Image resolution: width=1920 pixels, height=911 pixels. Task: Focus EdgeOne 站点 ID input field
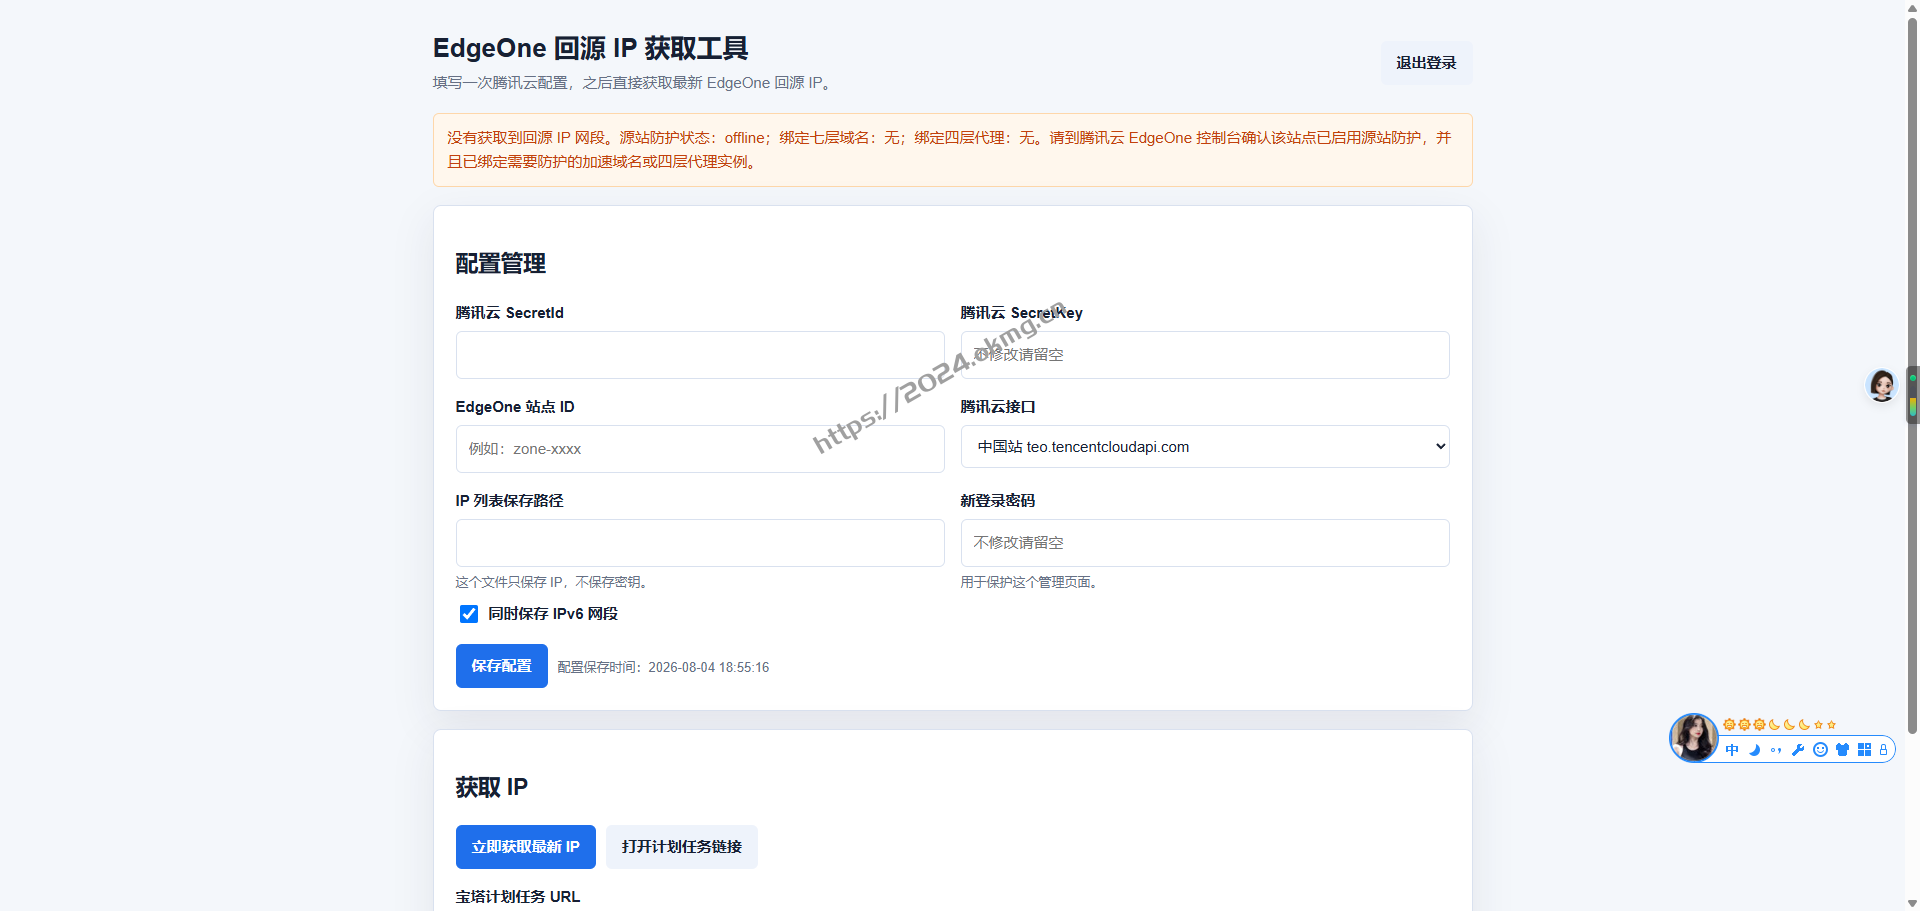click(700, 449)
